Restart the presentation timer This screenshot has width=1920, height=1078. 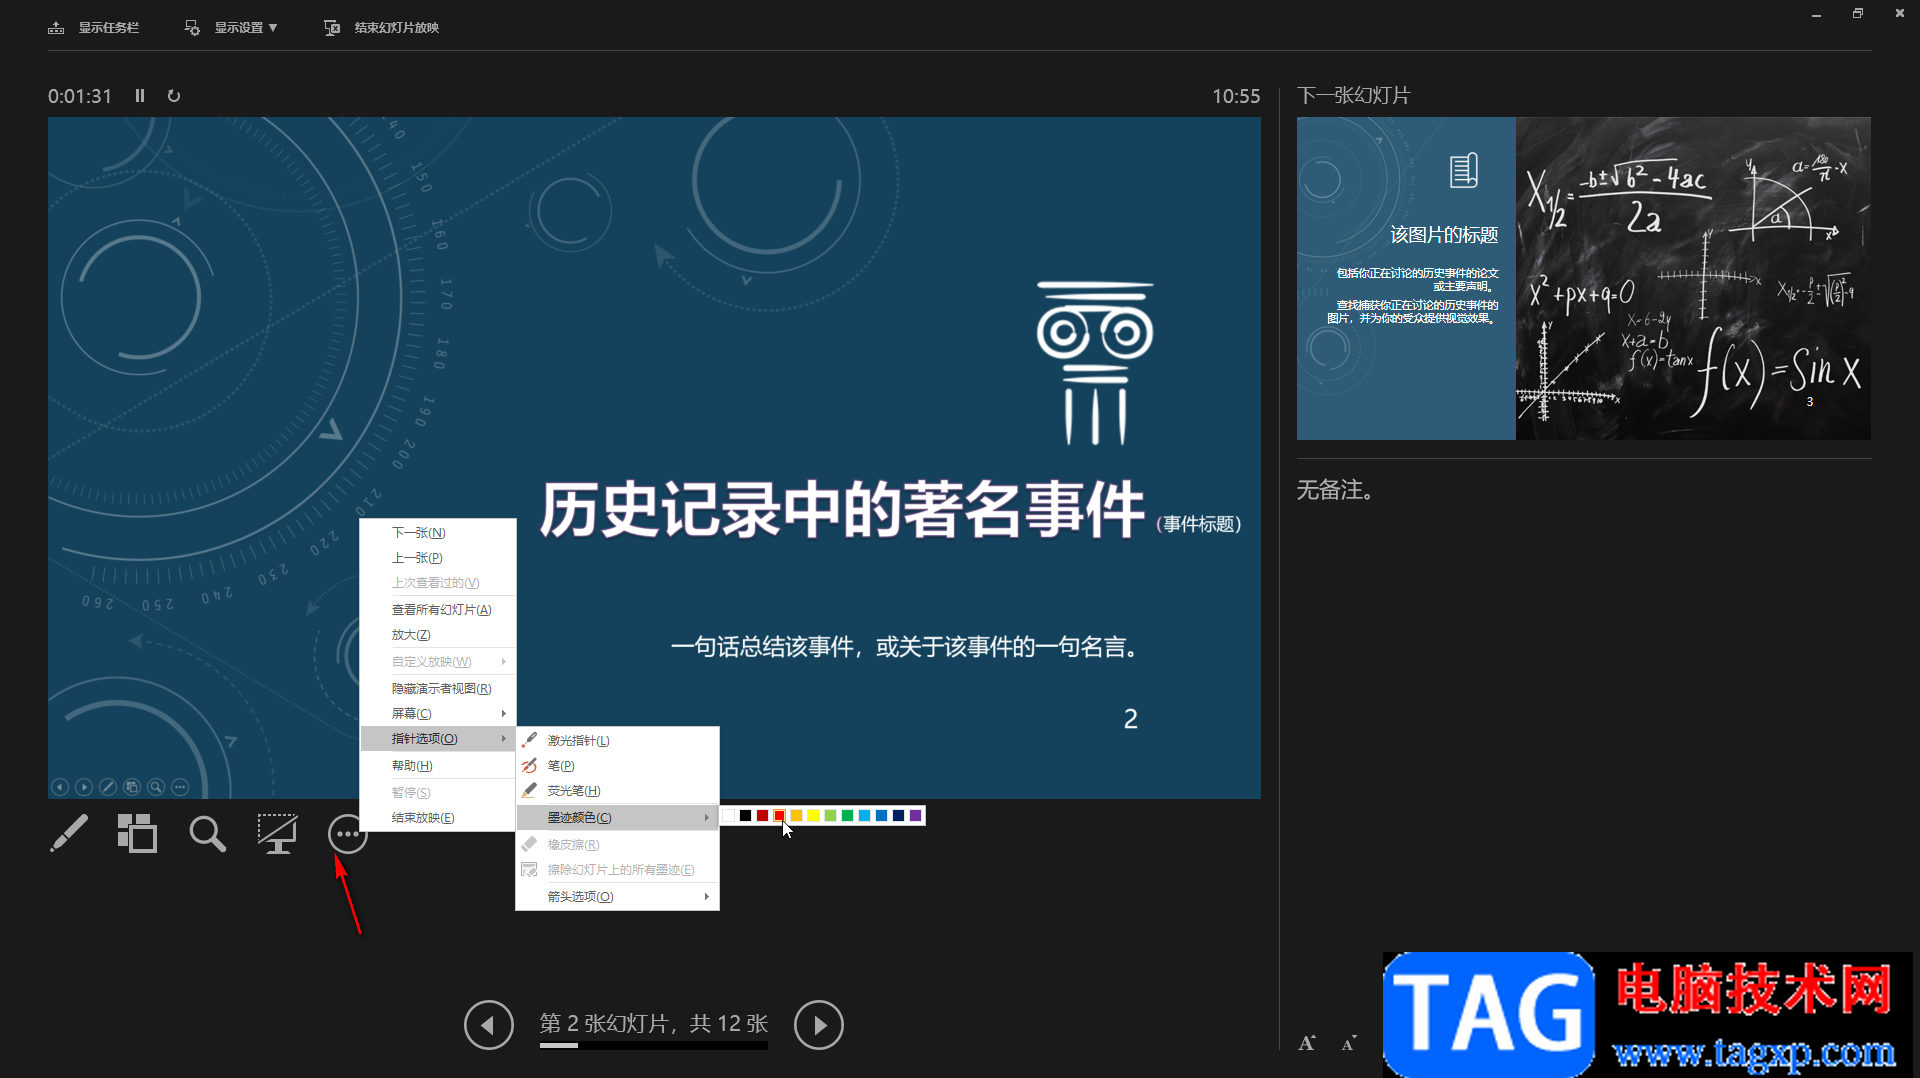pos(174,96)
